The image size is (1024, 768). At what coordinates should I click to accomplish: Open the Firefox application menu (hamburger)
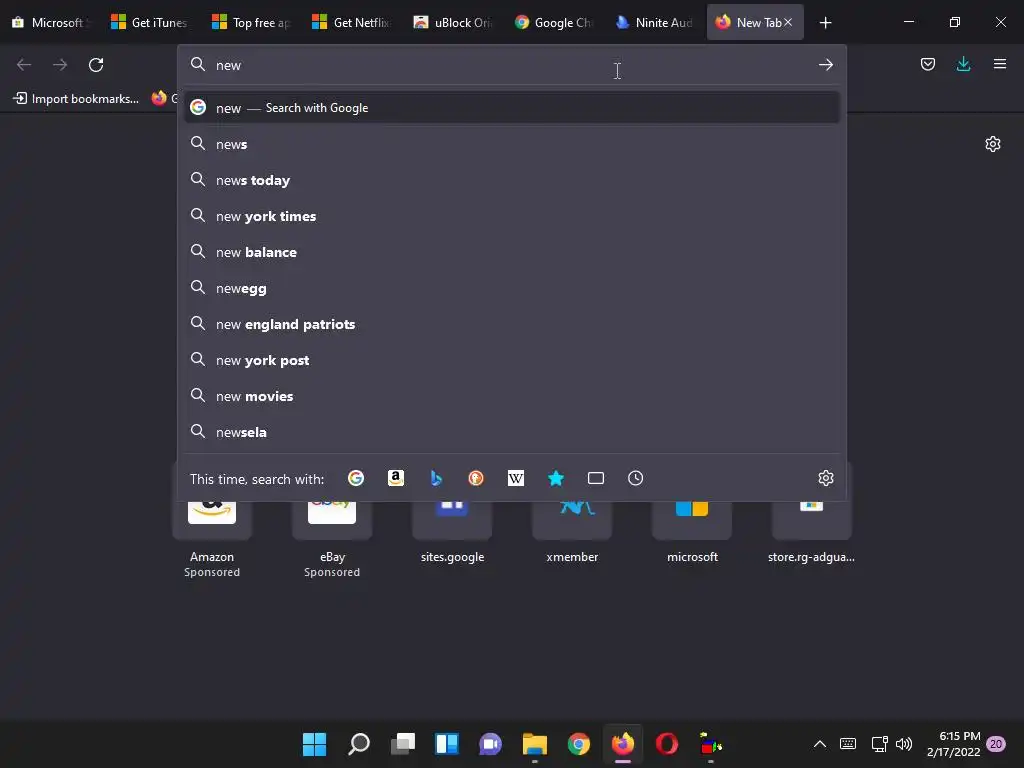[x=999, y=64]
